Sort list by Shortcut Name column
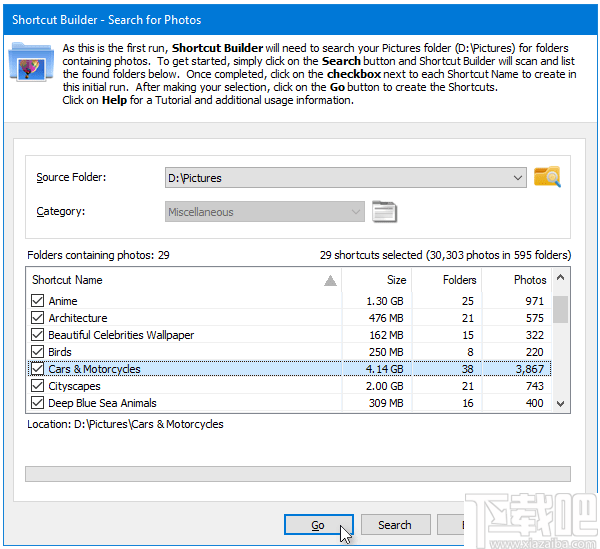 [184, 280]
